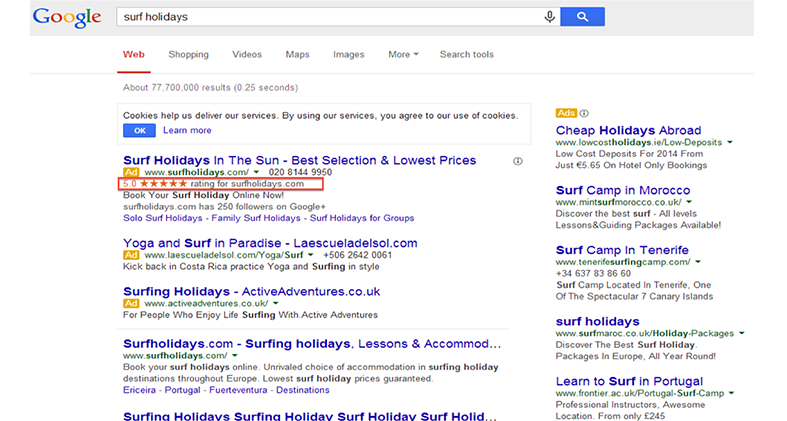Click the Google logo
The height and width of the screenshot is (421, 787).
tap(66, 17)
